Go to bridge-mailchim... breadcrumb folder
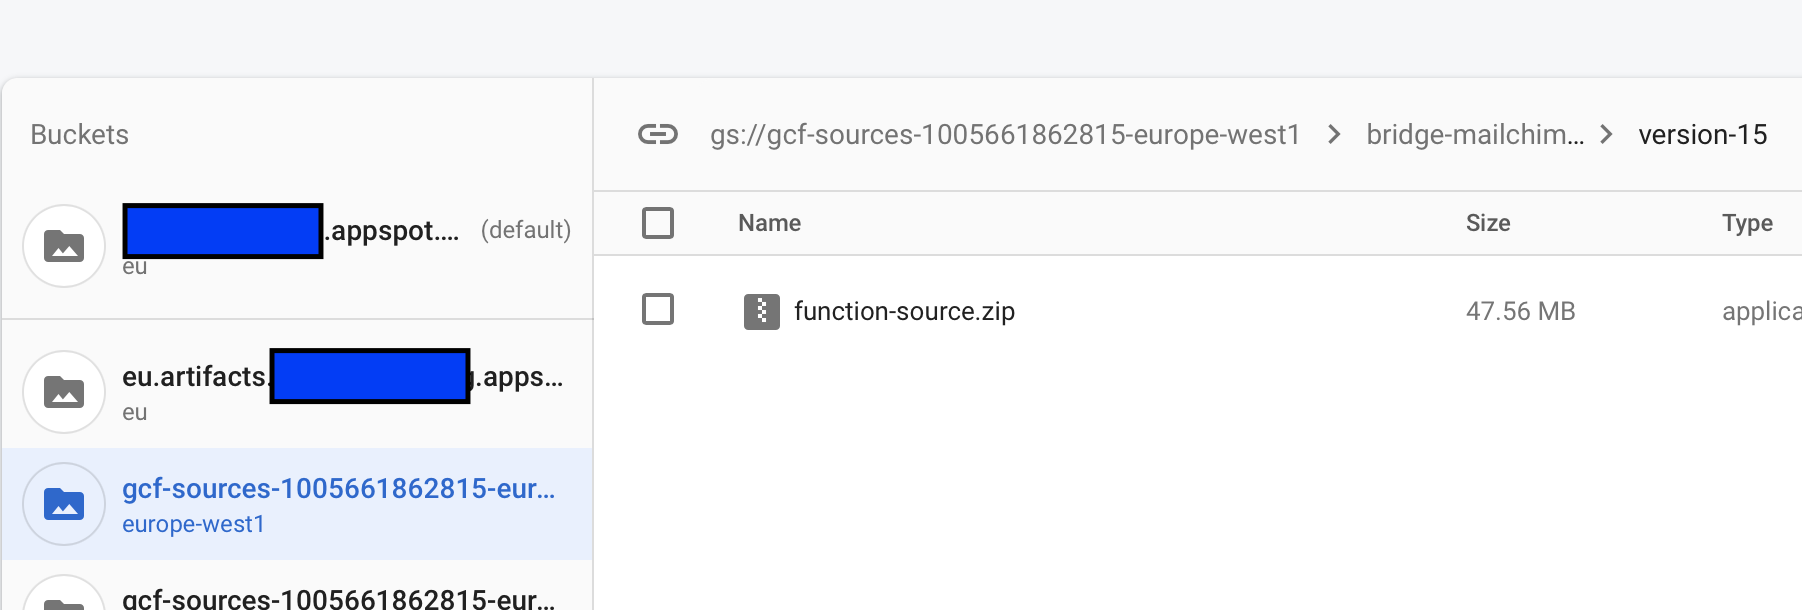Screen dimensions: 1802x610 coord(1475,134)
